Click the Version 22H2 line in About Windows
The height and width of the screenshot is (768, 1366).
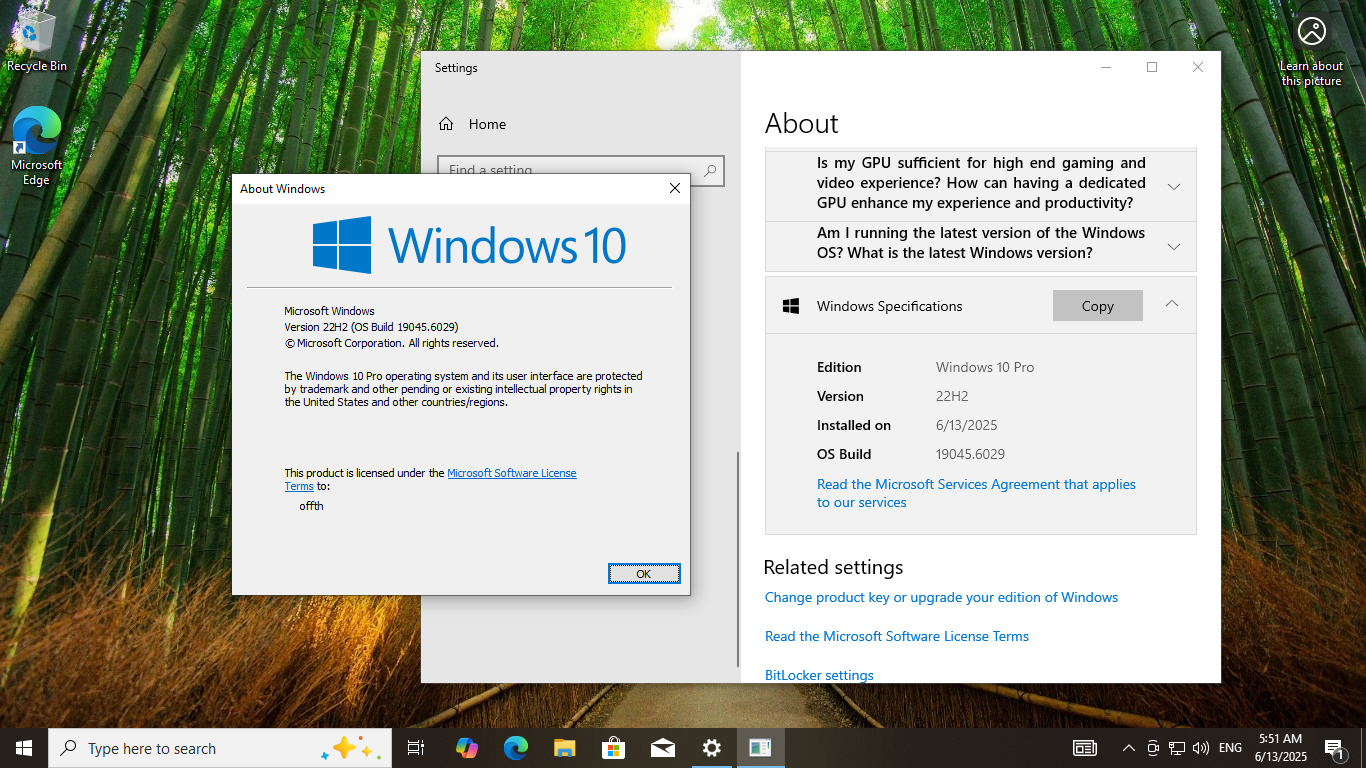371,327
